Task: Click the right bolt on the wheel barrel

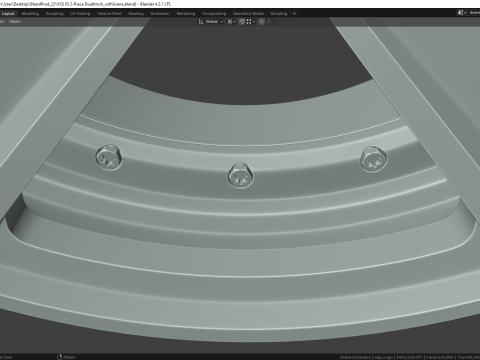Action: coord(373,159)
